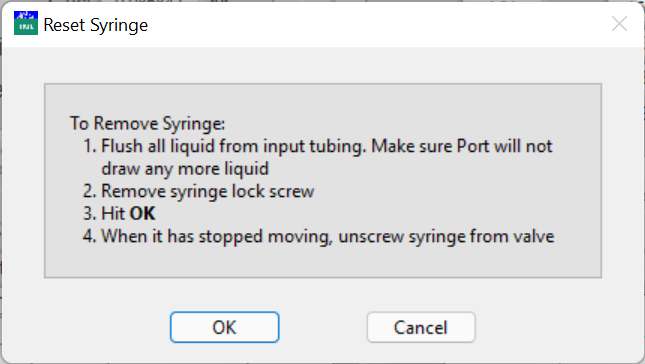Cancel the syringe reset

421,327
